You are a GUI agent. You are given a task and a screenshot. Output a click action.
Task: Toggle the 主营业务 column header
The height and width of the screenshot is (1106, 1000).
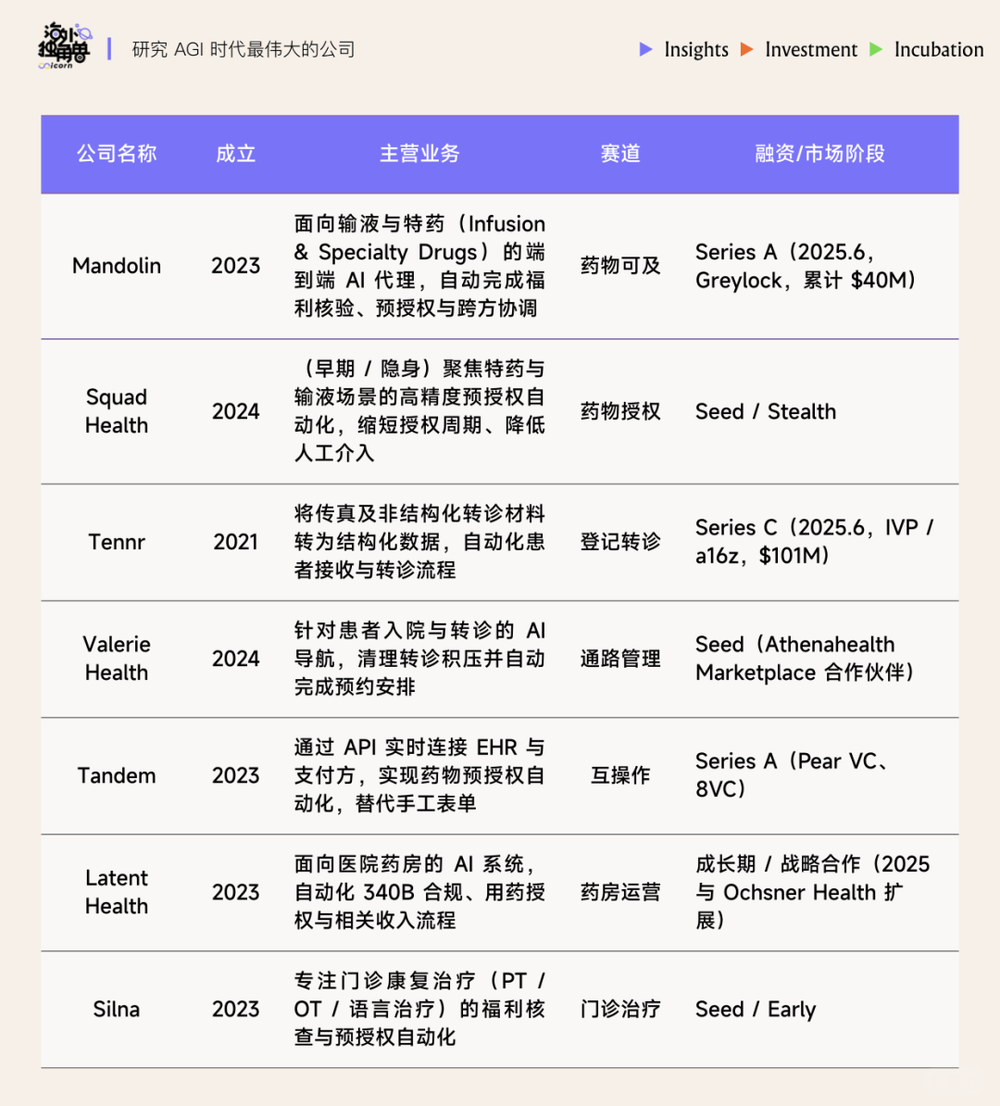420,154
